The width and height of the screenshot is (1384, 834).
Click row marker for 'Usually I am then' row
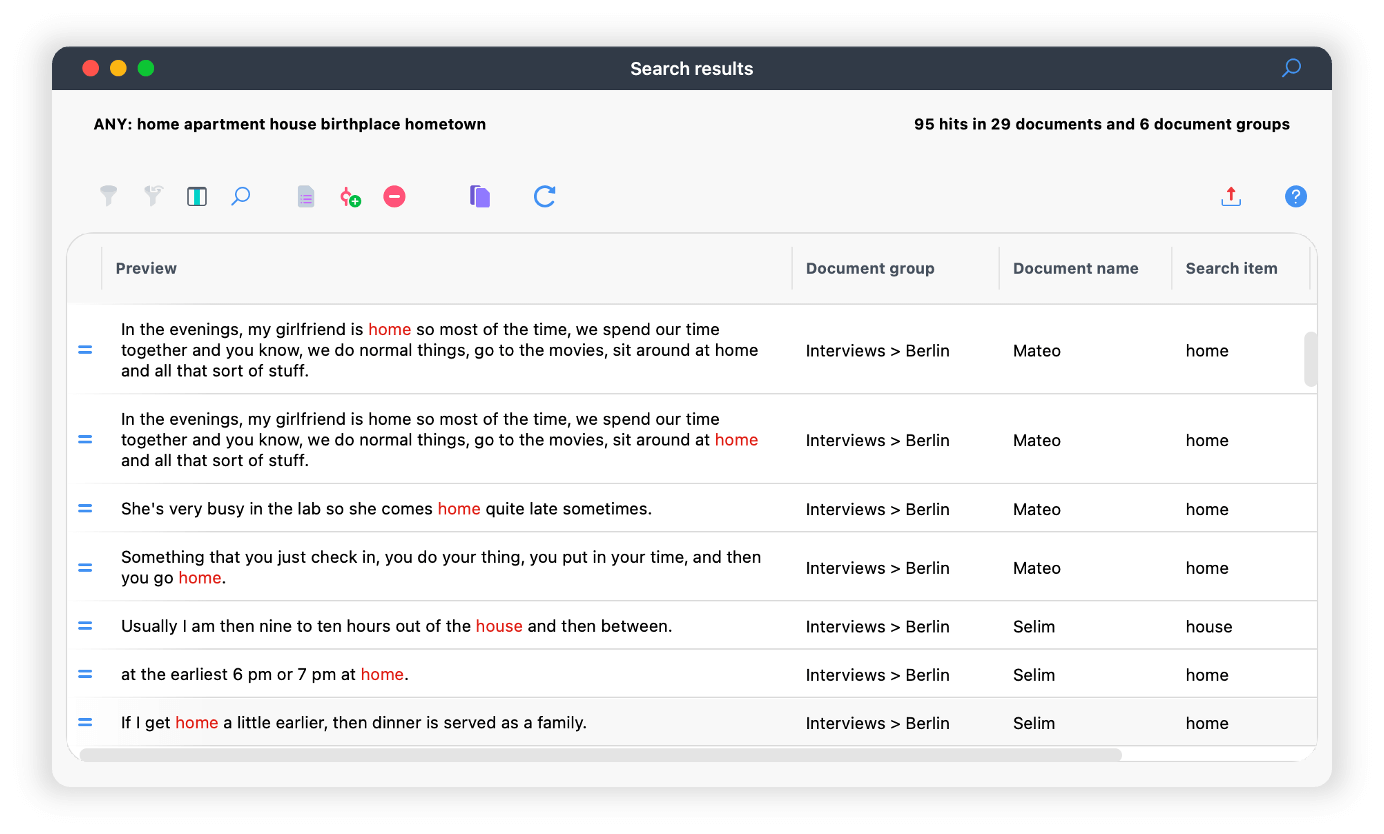click(85, 627)
